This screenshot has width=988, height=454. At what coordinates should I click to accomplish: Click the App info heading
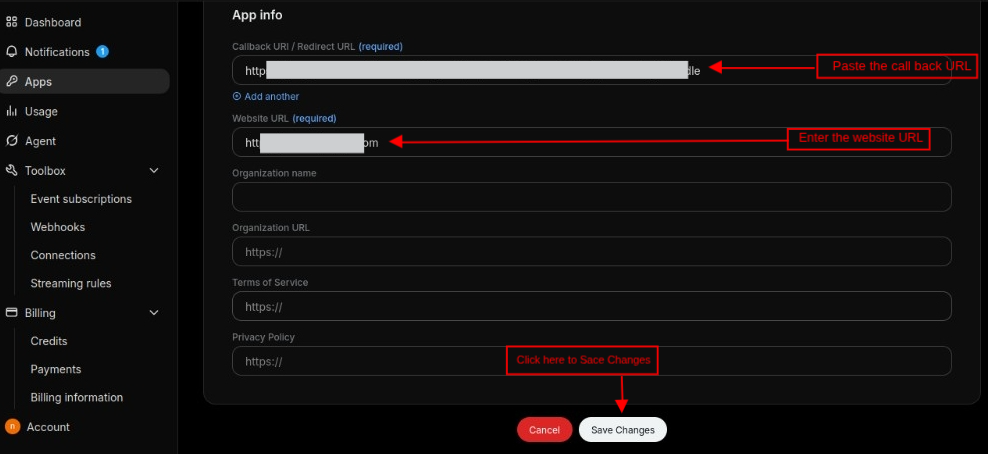[257, 15]
